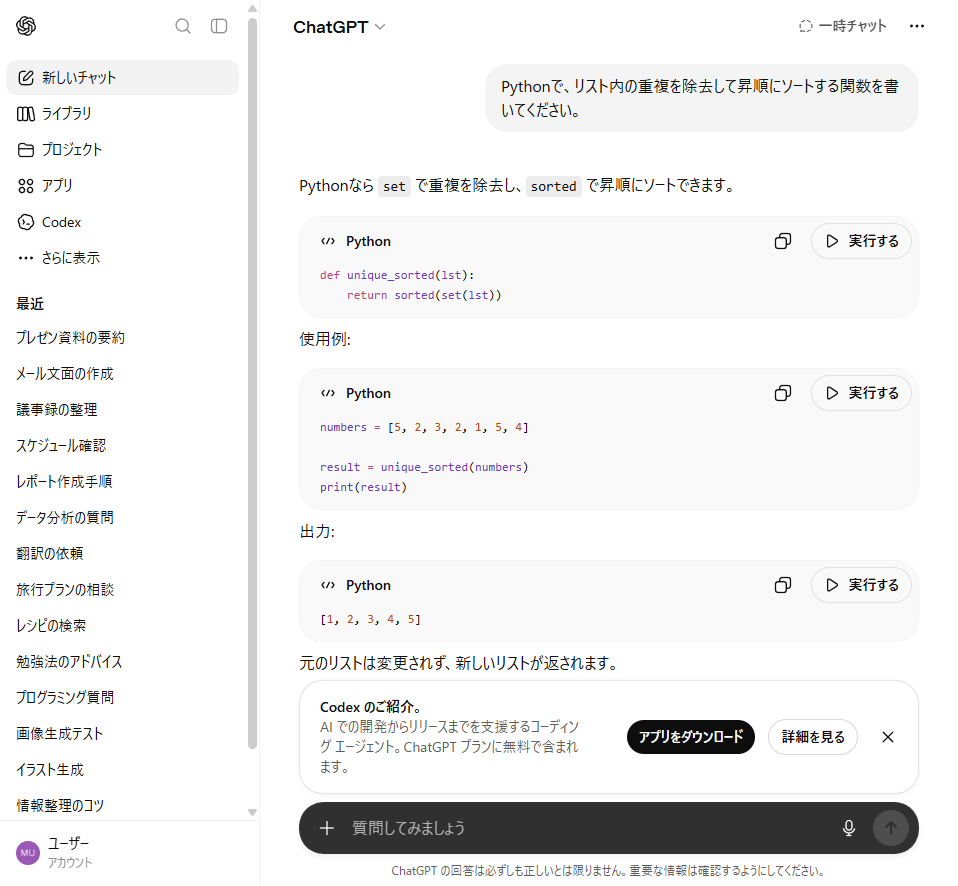Open recent chat データ分析の質問

point(122,518)
